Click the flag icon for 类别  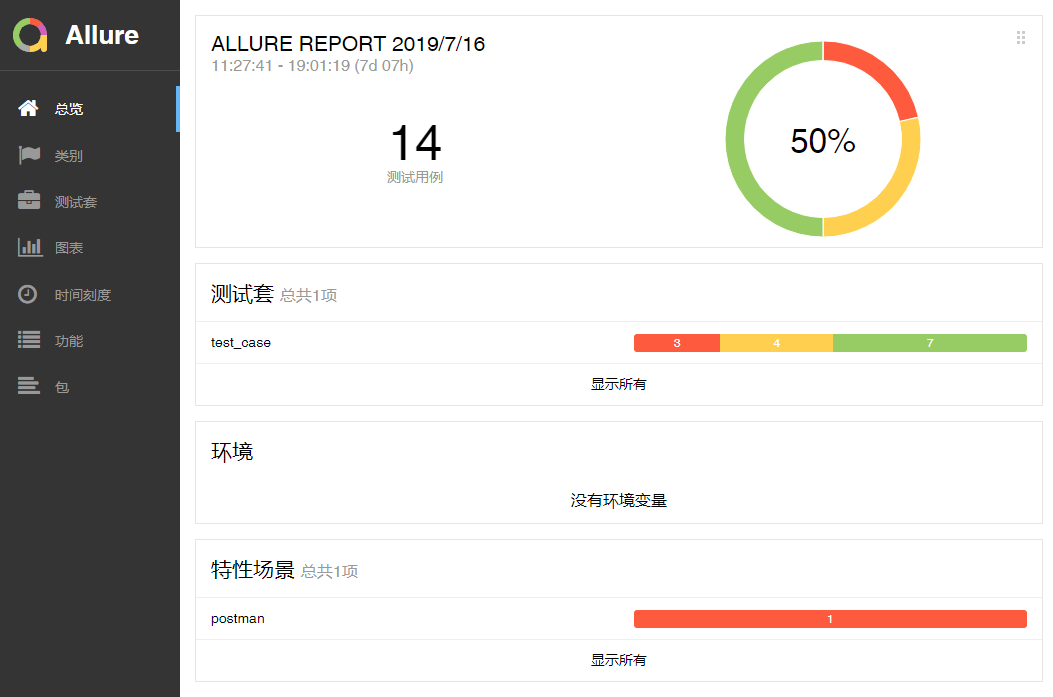(29, 155)
